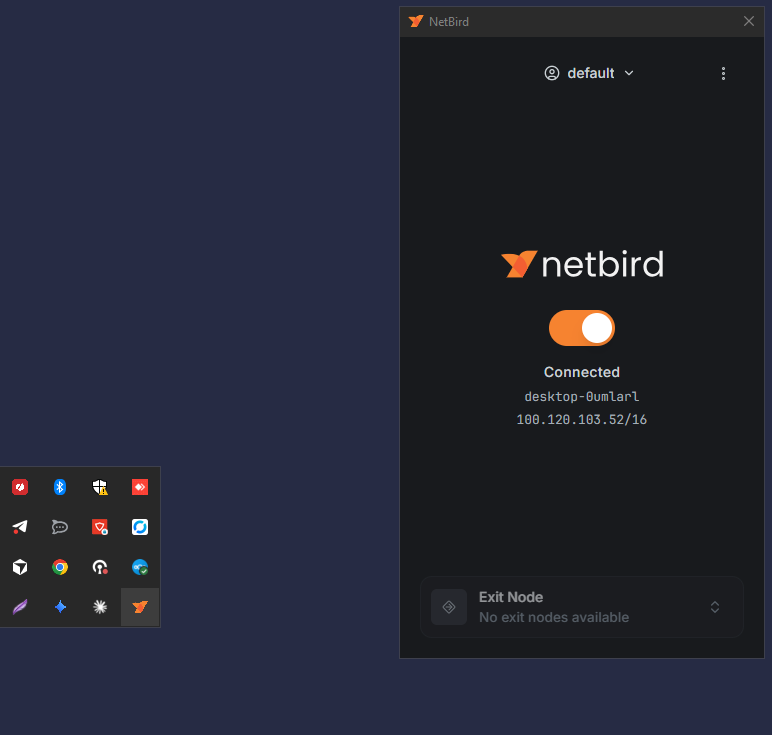Click NetBird orange bird tray icon
Viewport: 772px width, 735px height.
click(140, 607)
